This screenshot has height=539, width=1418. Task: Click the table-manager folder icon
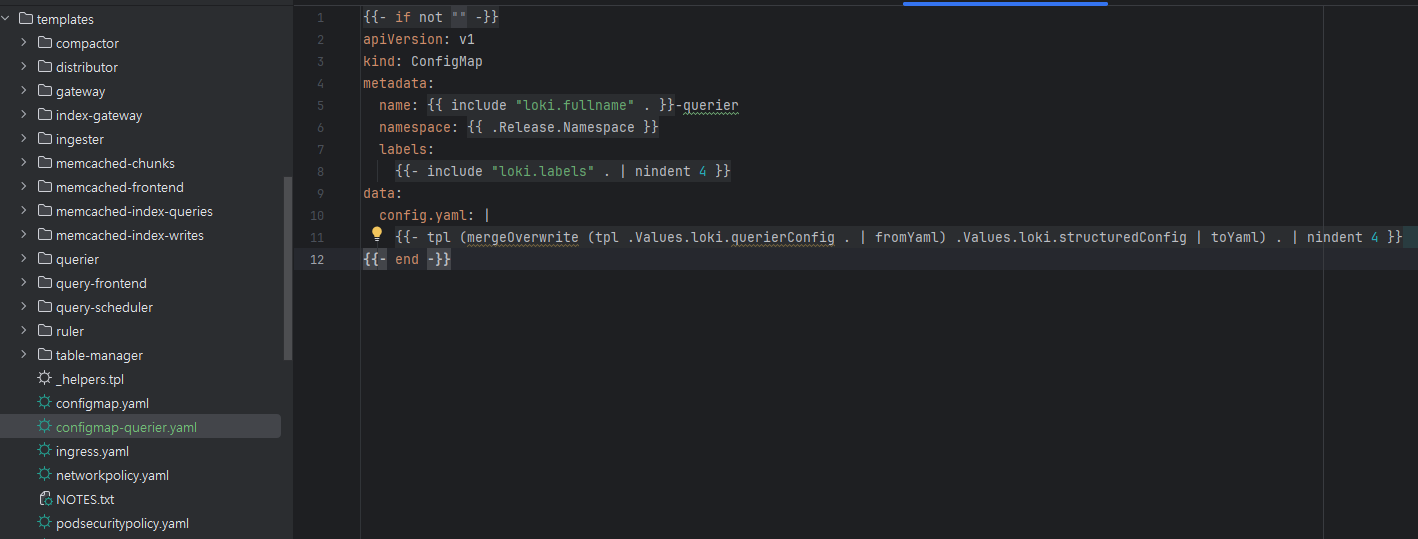(x=45, y=355)
